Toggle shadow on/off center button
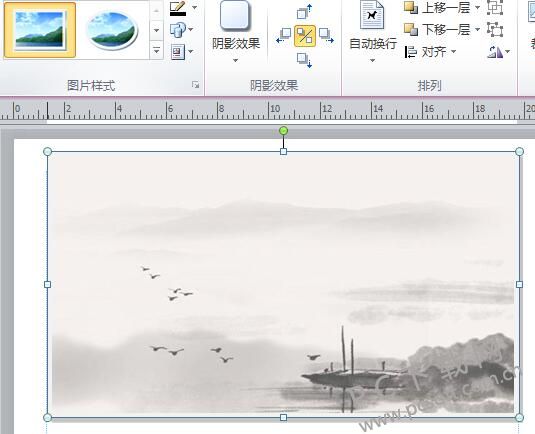The width and height of the screenshot is (535, 434). pos(305,36)
